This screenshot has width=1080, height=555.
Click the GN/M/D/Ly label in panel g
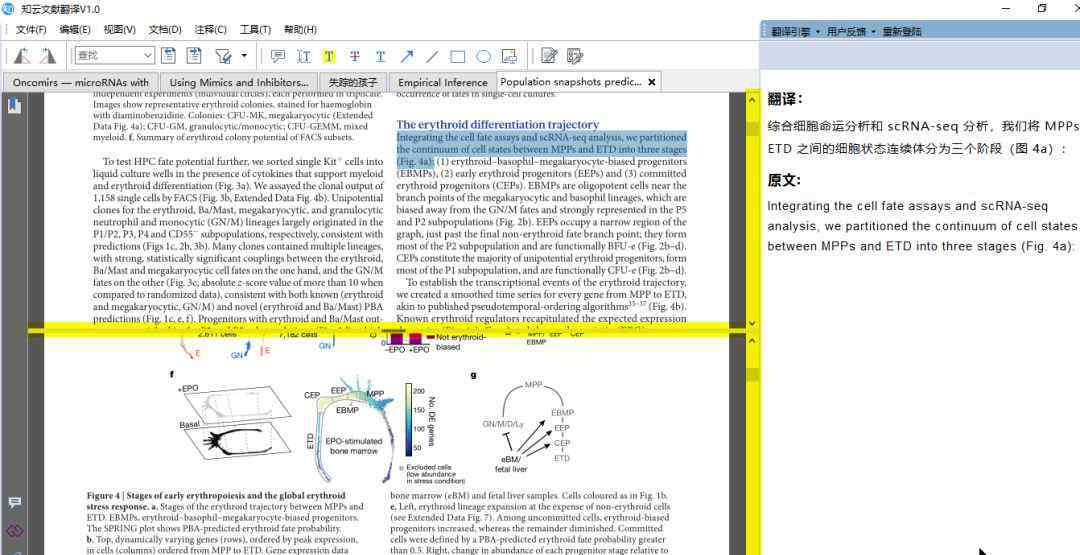[503, 423]
